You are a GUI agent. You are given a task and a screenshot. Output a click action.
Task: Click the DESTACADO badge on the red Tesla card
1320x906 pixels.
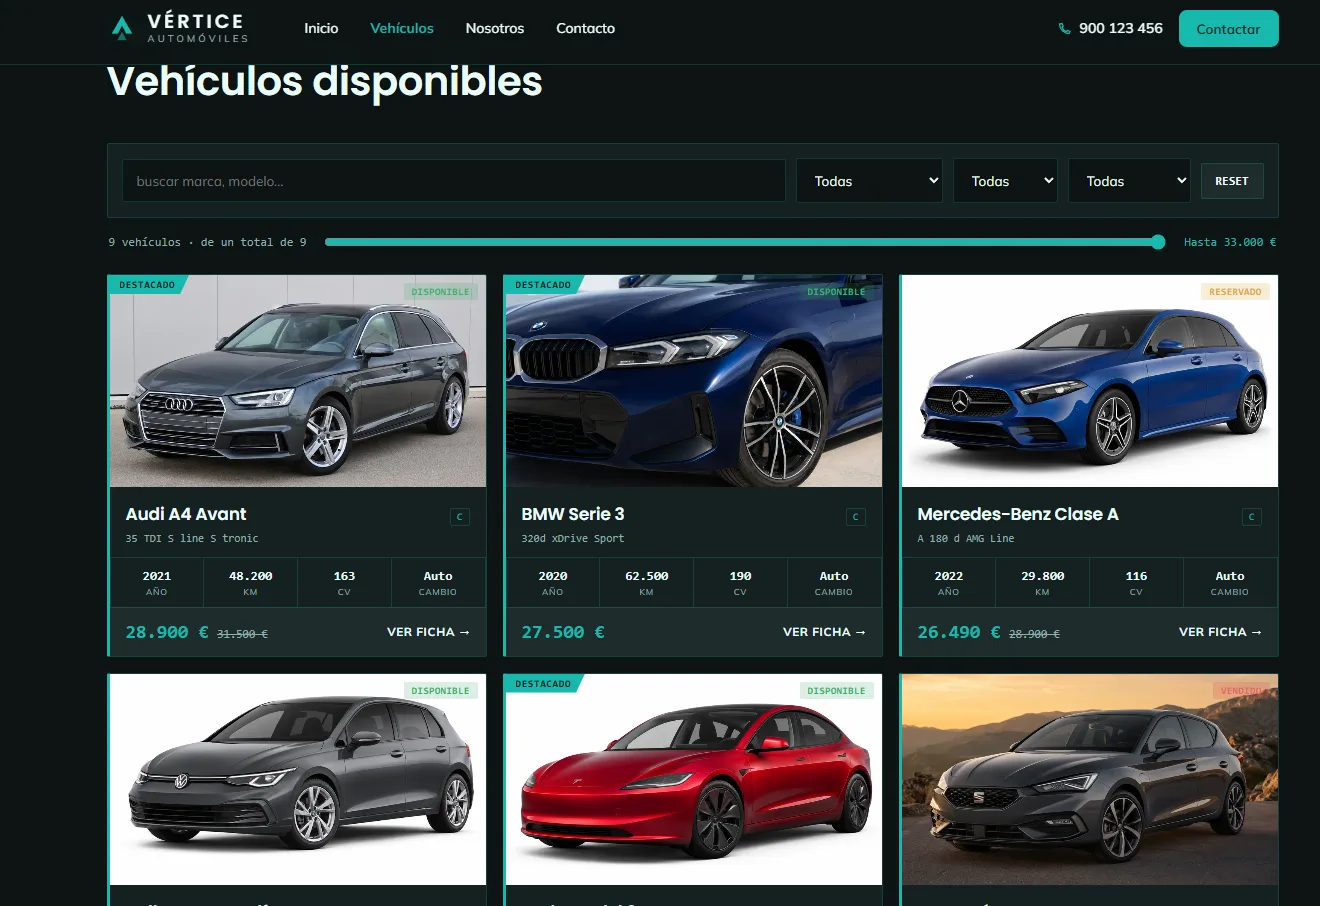click(543, 684)
